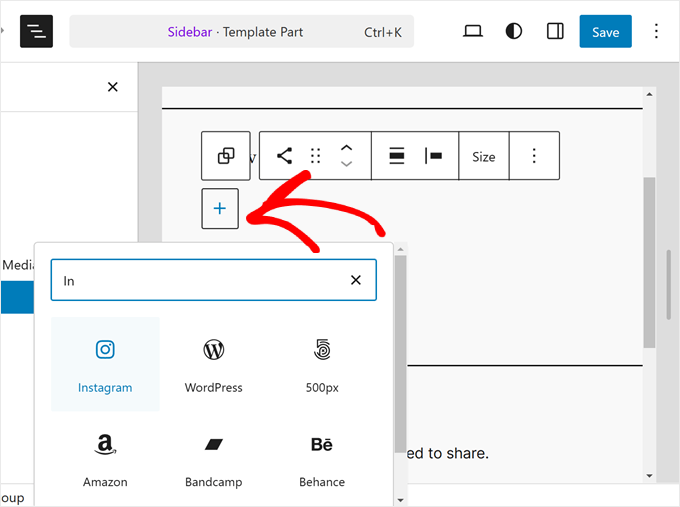Select the parent block icon

click(x=226, y=156)
